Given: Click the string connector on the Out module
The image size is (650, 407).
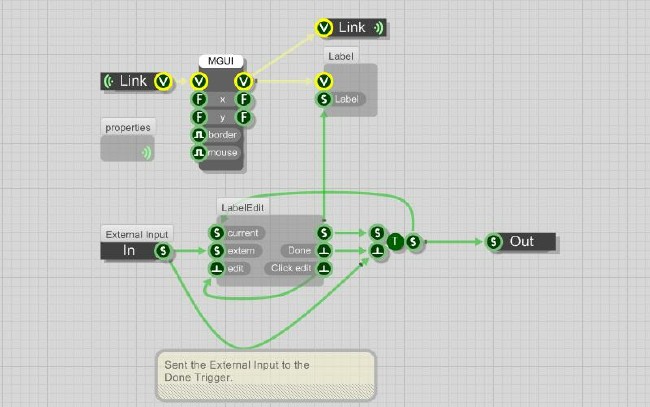Looking at the screenshot, I should click(495, 241).
